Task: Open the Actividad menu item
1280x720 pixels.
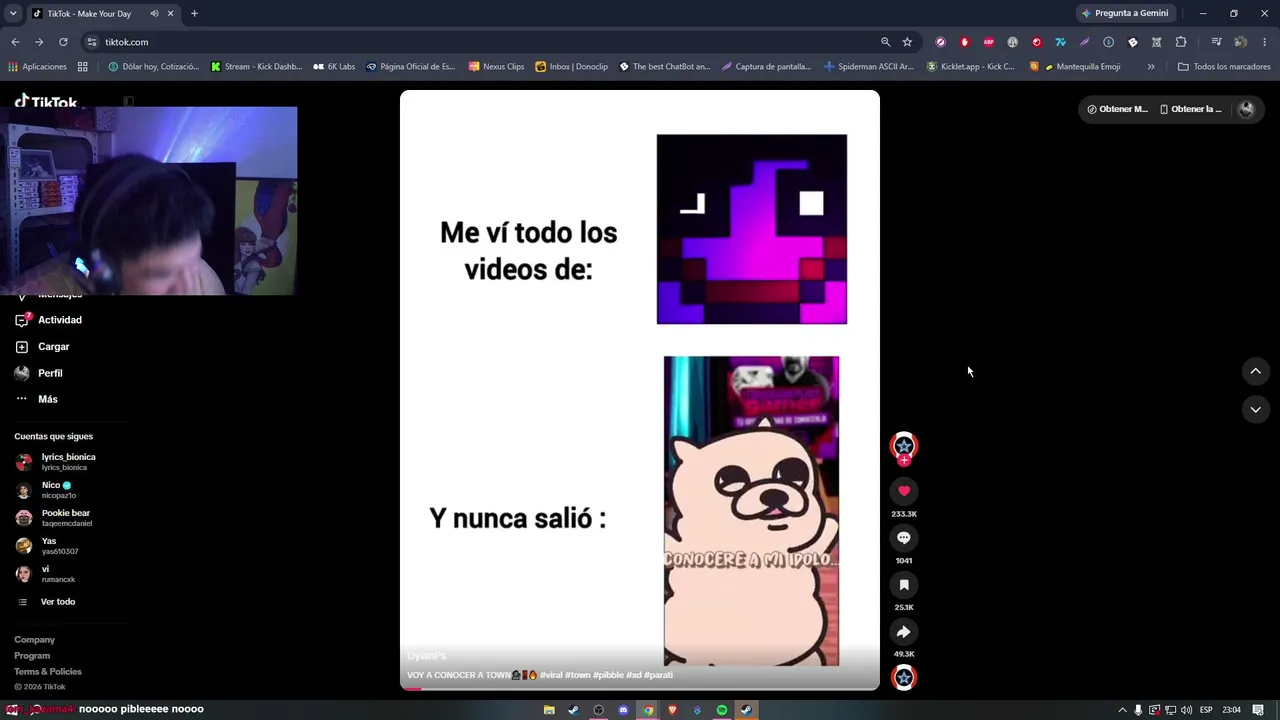Action: (60, 320)
